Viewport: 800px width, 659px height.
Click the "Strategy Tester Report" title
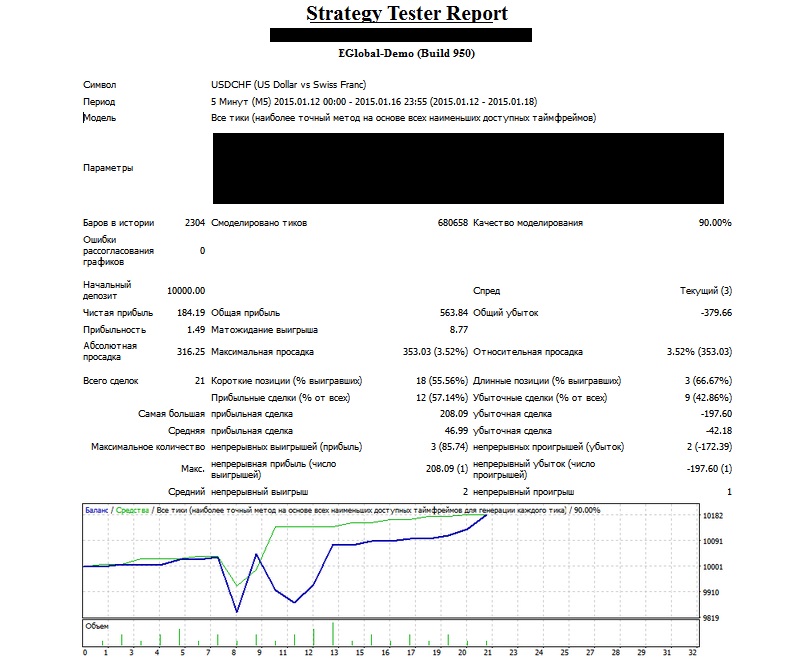[x=407, y=13]
